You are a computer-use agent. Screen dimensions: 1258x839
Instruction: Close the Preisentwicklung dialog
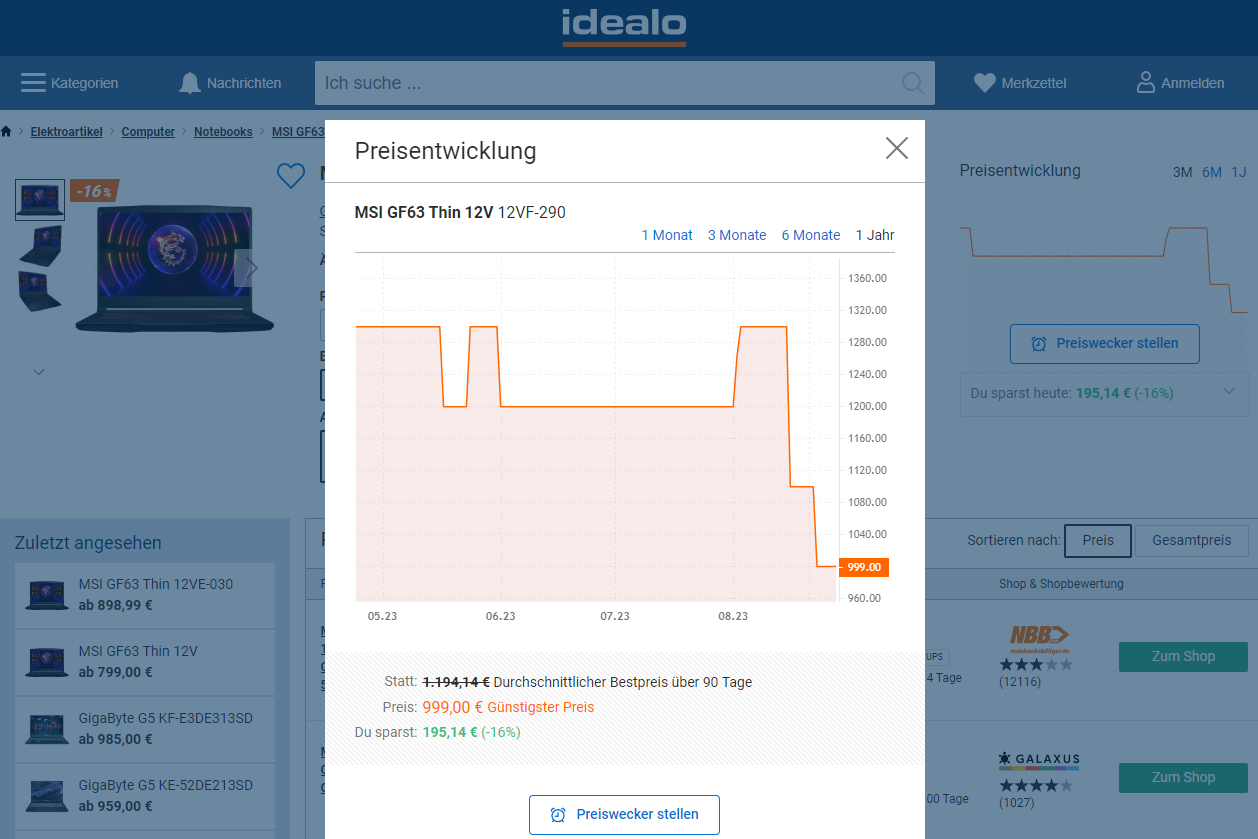896,149
